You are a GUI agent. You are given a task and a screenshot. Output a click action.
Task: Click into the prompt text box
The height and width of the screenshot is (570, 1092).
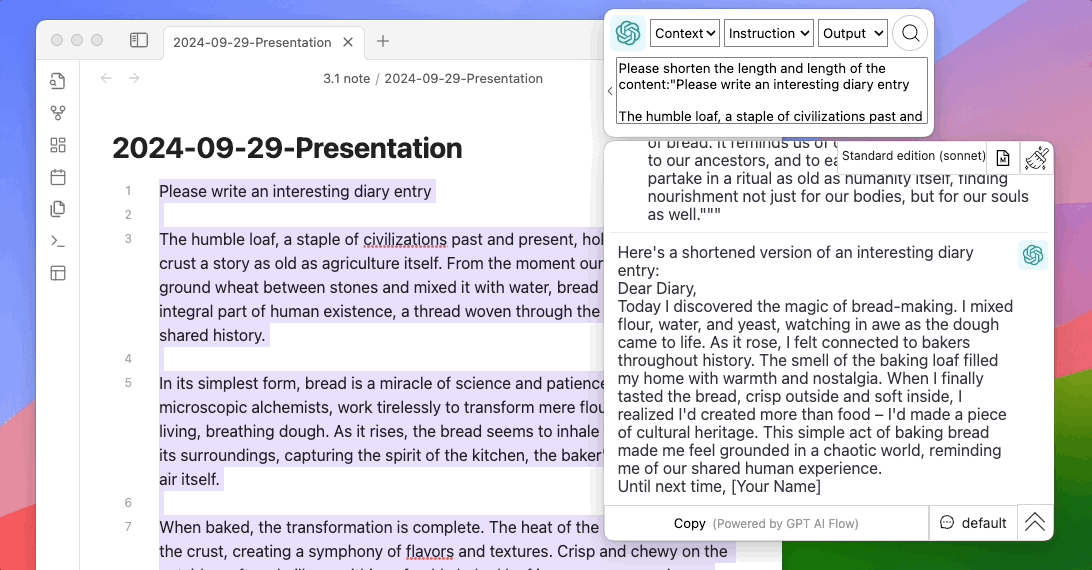(772, 91)
